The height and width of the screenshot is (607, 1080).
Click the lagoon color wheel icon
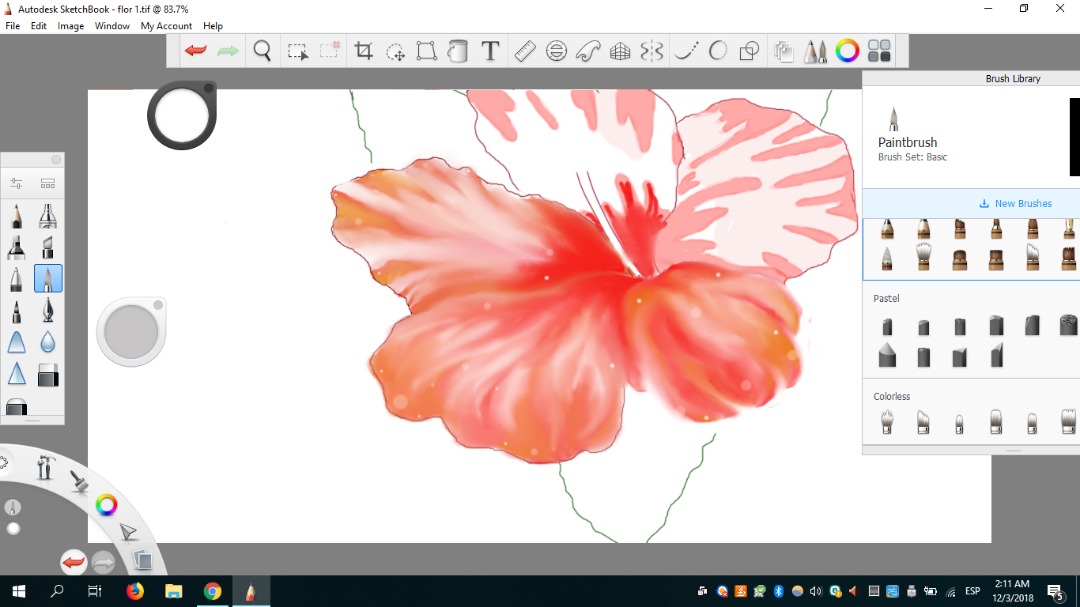pyautogui.click(x=106, y=505)
